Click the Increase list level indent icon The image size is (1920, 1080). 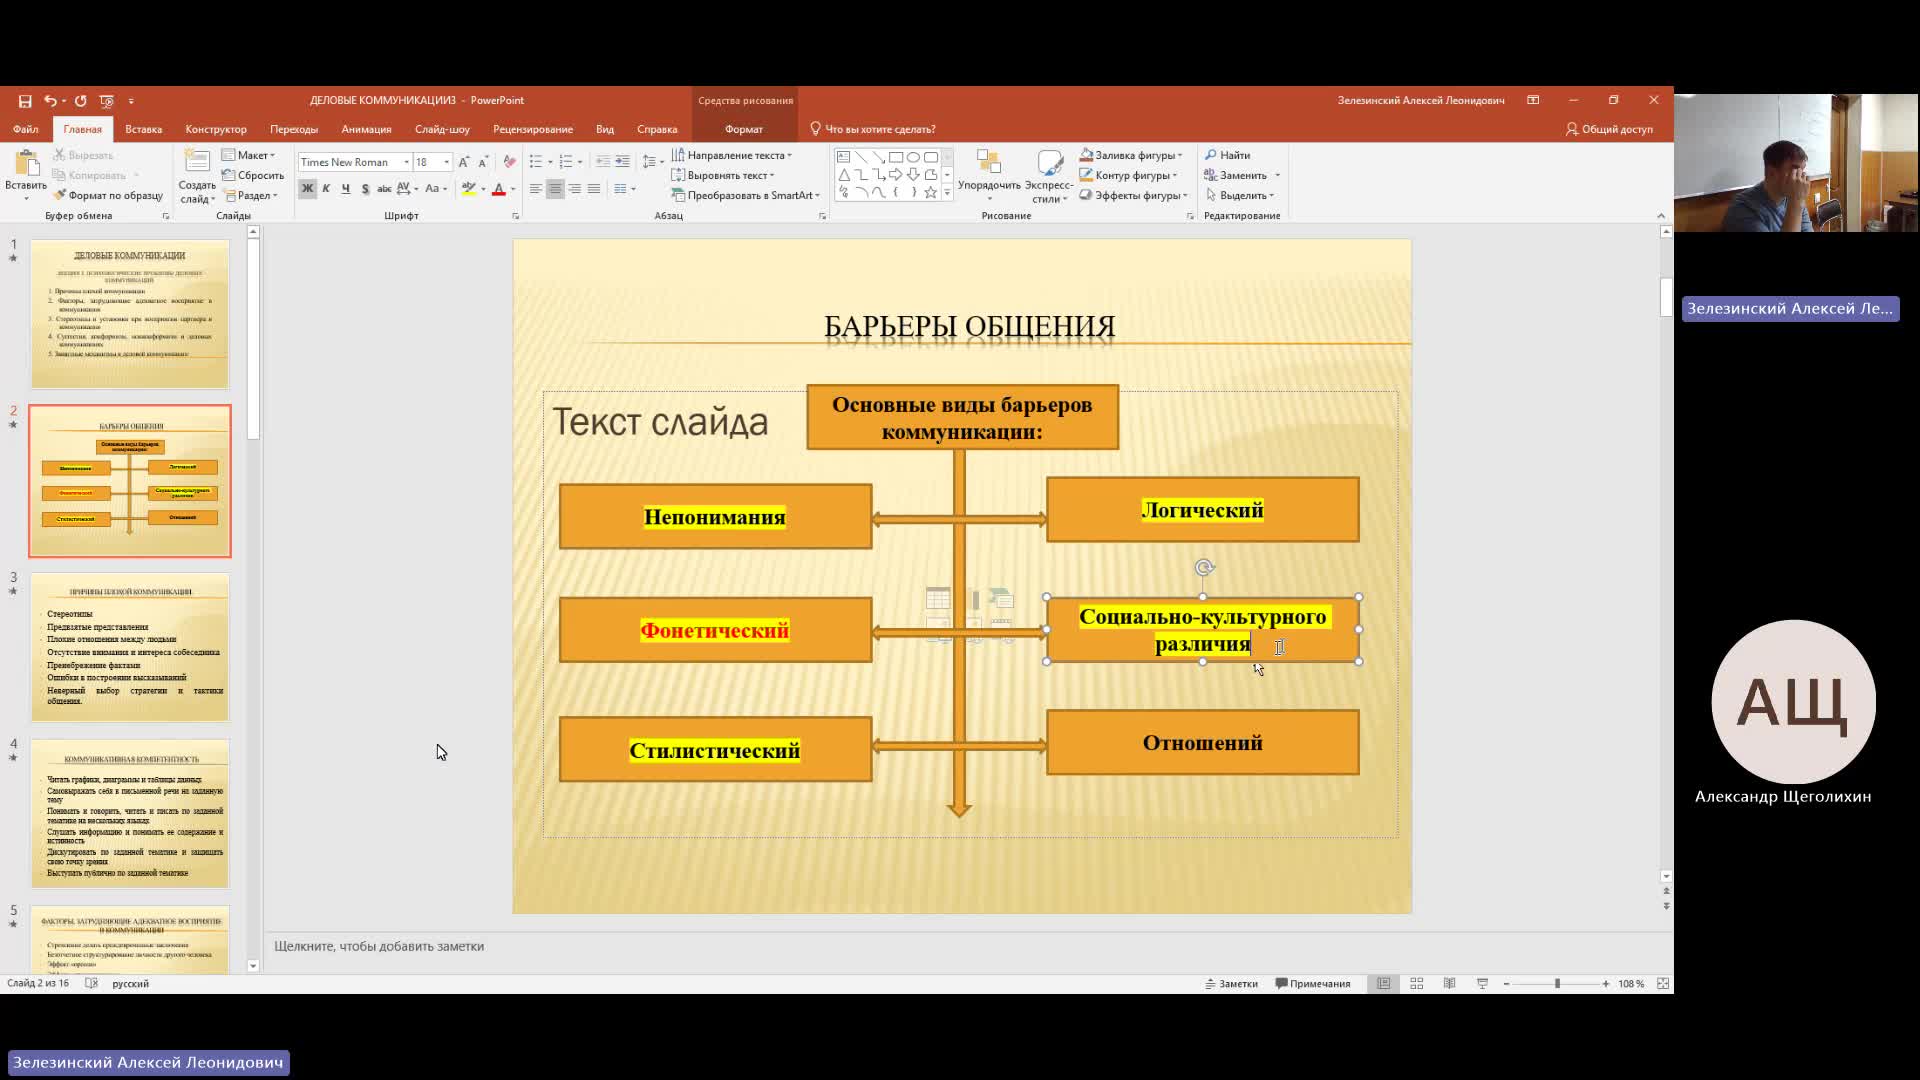point(622,162)
